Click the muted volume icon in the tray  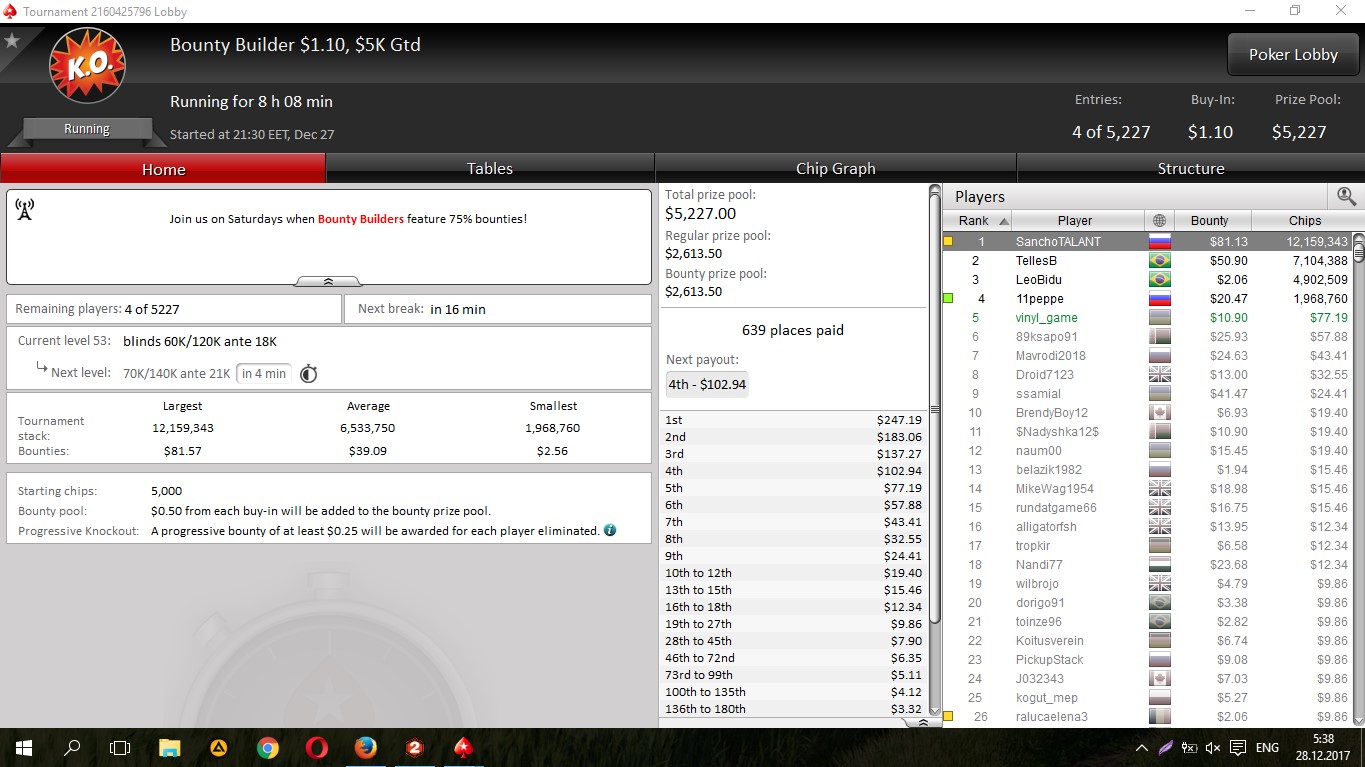pos(1213,748)
